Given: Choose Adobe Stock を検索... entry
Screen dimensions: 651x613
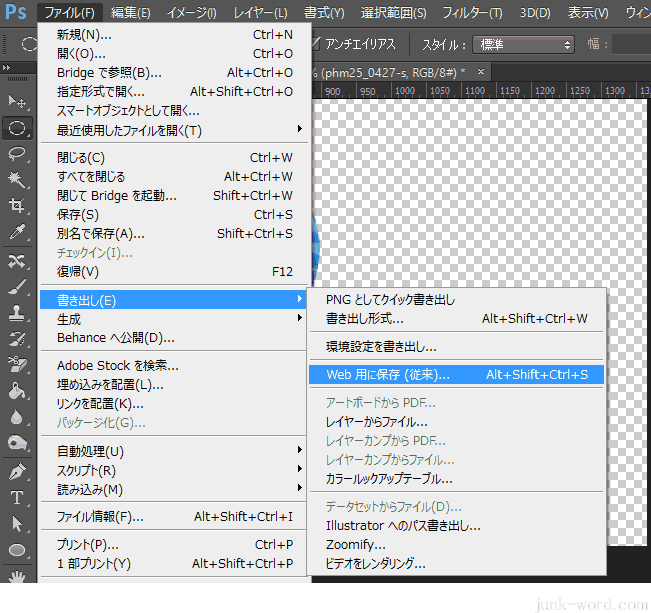Looking at the screenshot, I should tap(174, 365).
